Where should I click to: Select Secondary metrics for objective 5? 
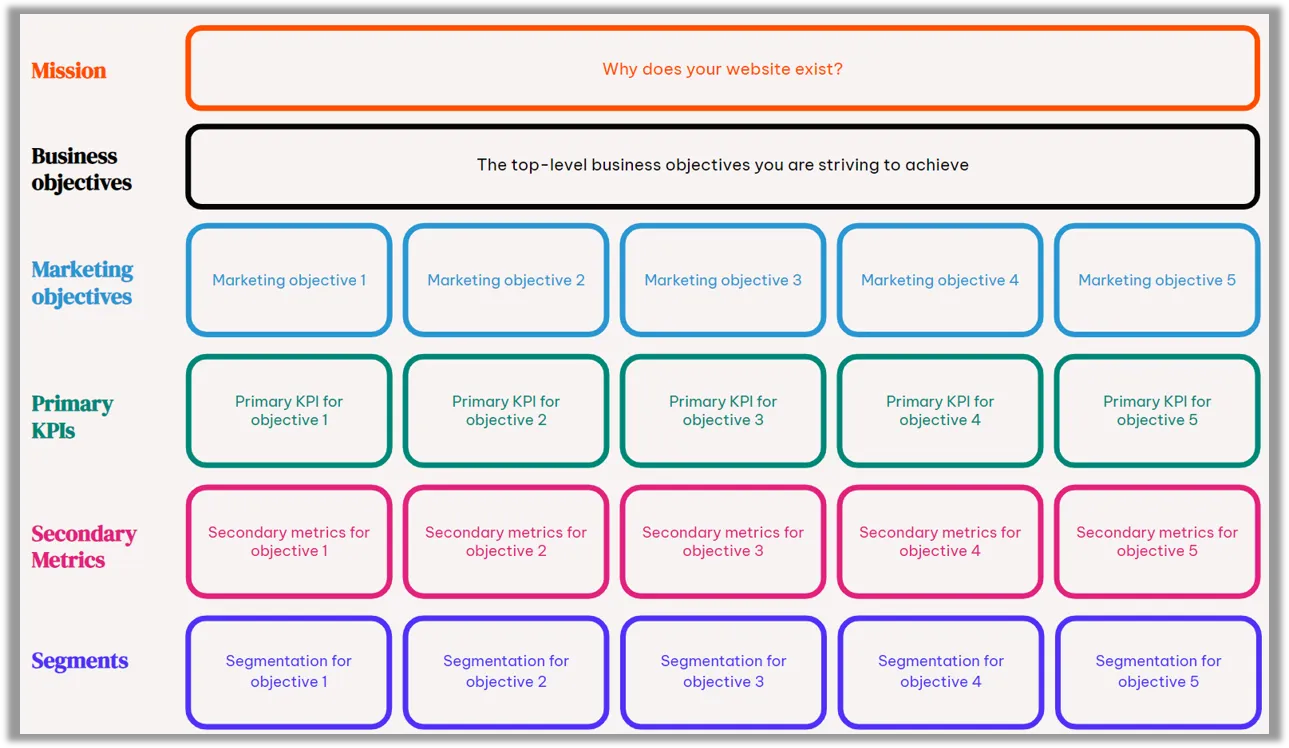[1157, 542]
